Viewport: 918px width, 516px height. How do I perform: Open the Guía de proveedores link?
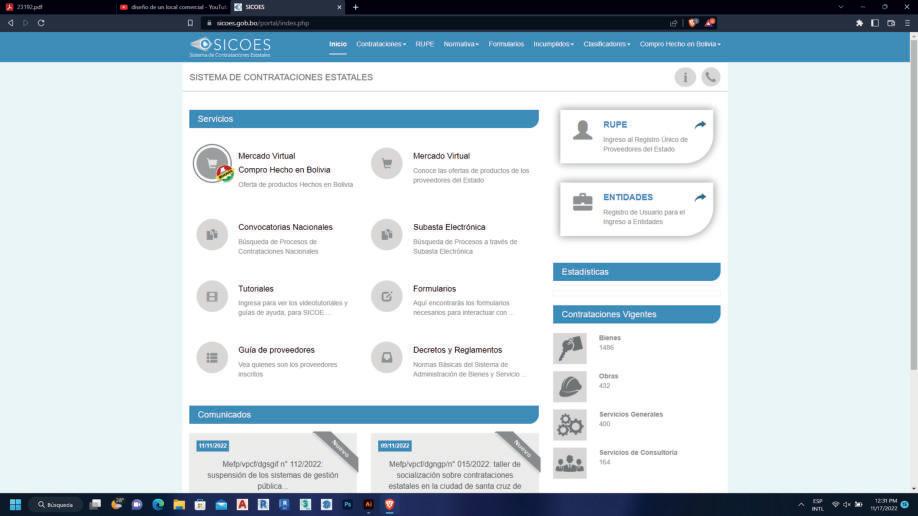coord(276,350)
